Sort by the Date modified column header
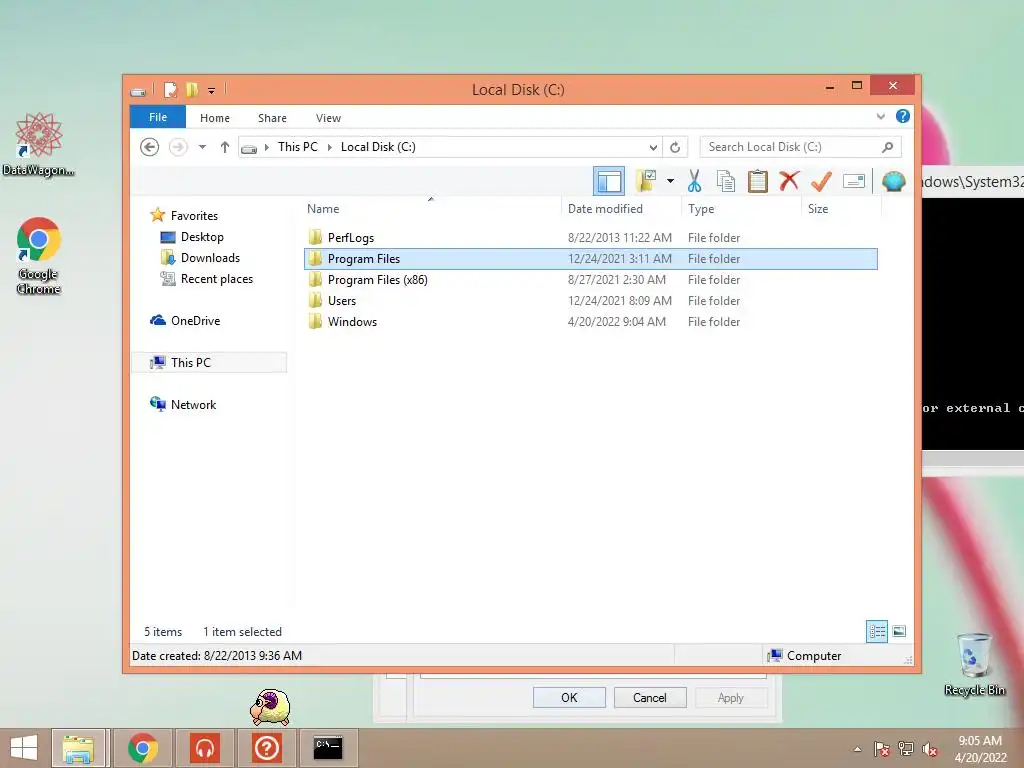1024x768 pixels. pos(605,209)
